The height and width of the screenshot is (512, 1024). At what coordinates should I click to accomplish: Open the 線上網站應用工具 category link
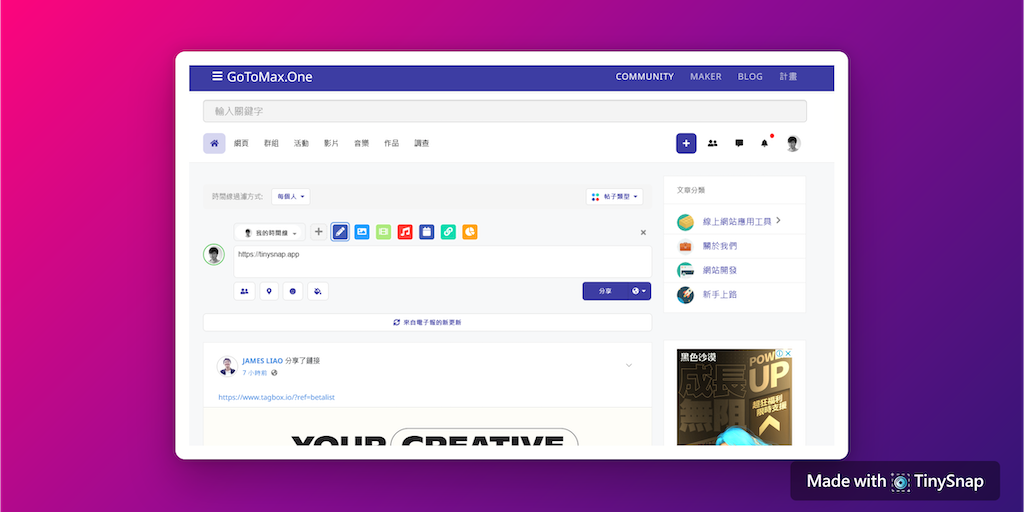[737, 222]
